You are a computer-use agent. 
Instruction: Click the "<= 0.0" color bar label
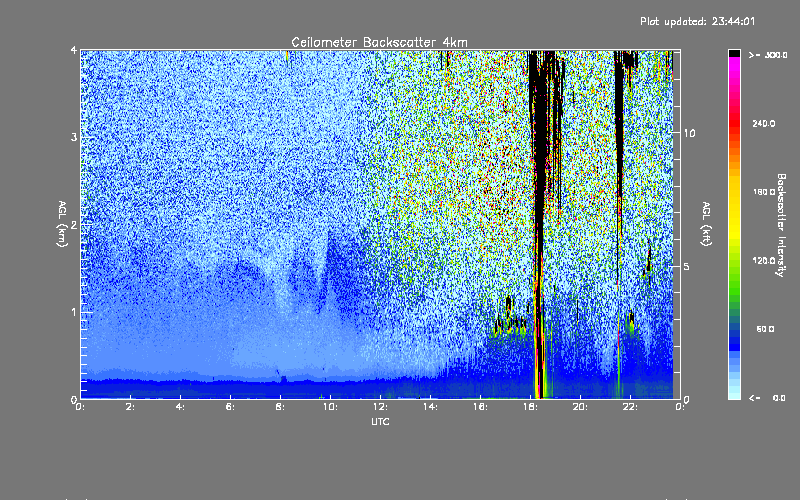pyautogui.click(x=767, y=398)
